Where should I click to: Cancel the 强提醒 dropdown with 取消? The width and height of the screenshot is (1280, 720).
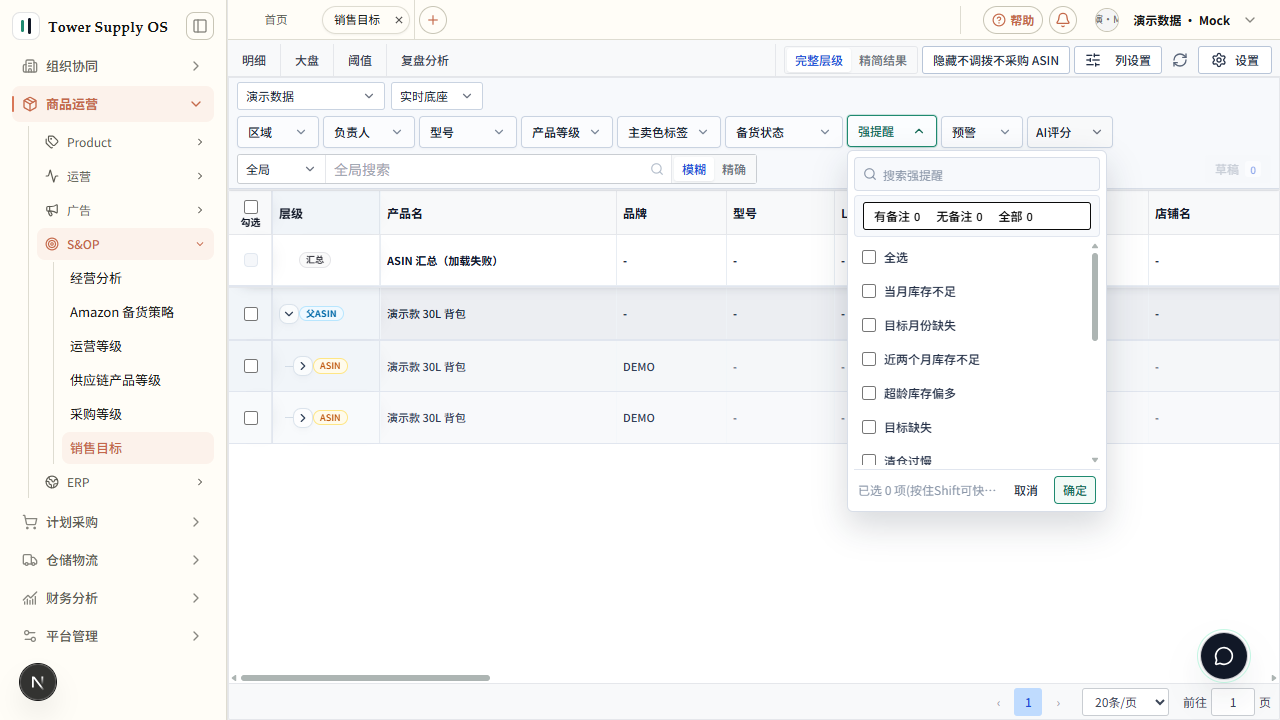click(x=1026, y=490)
